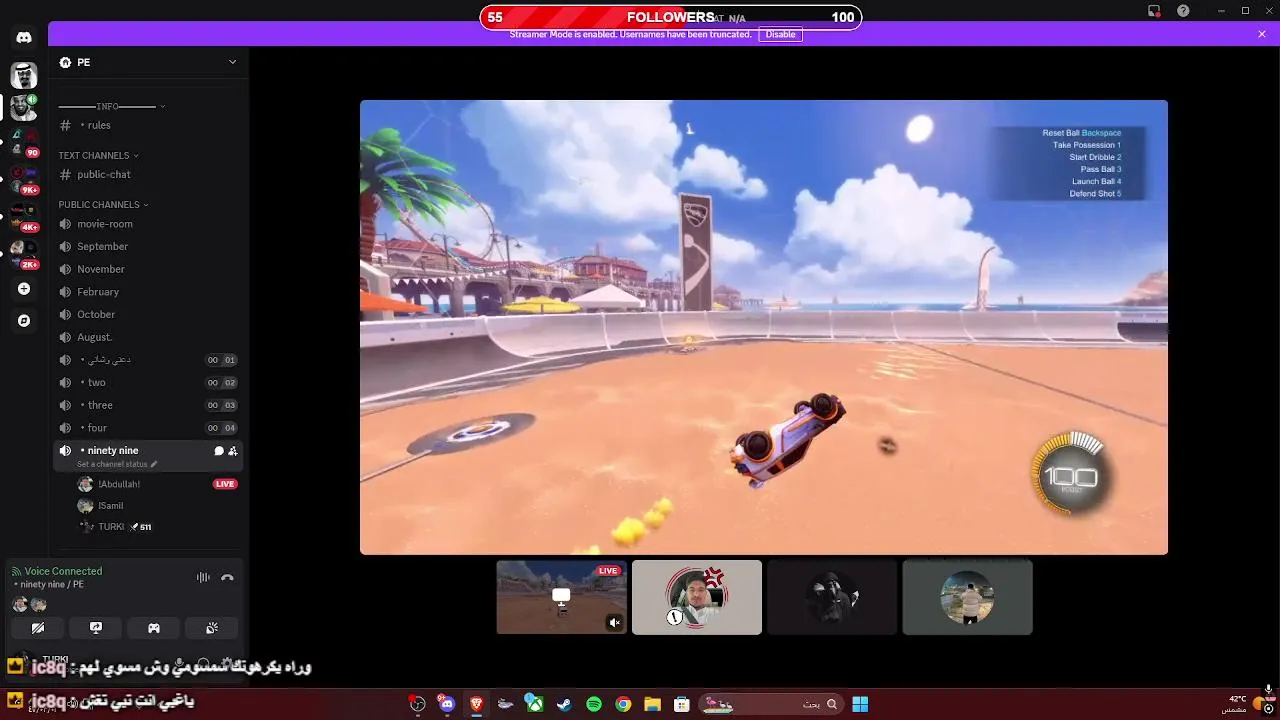Collapse the PUBLIC CHANNELS category
This screenshot has height=720, width=1280.
103,204
